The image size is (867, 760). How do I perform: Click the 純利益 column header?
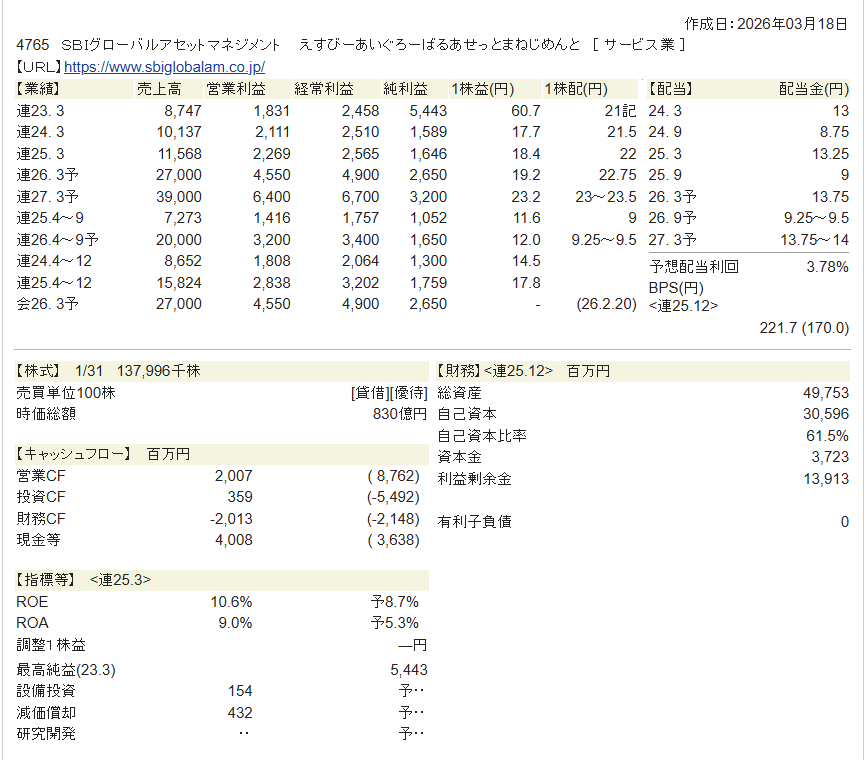(x=405, y=89)
